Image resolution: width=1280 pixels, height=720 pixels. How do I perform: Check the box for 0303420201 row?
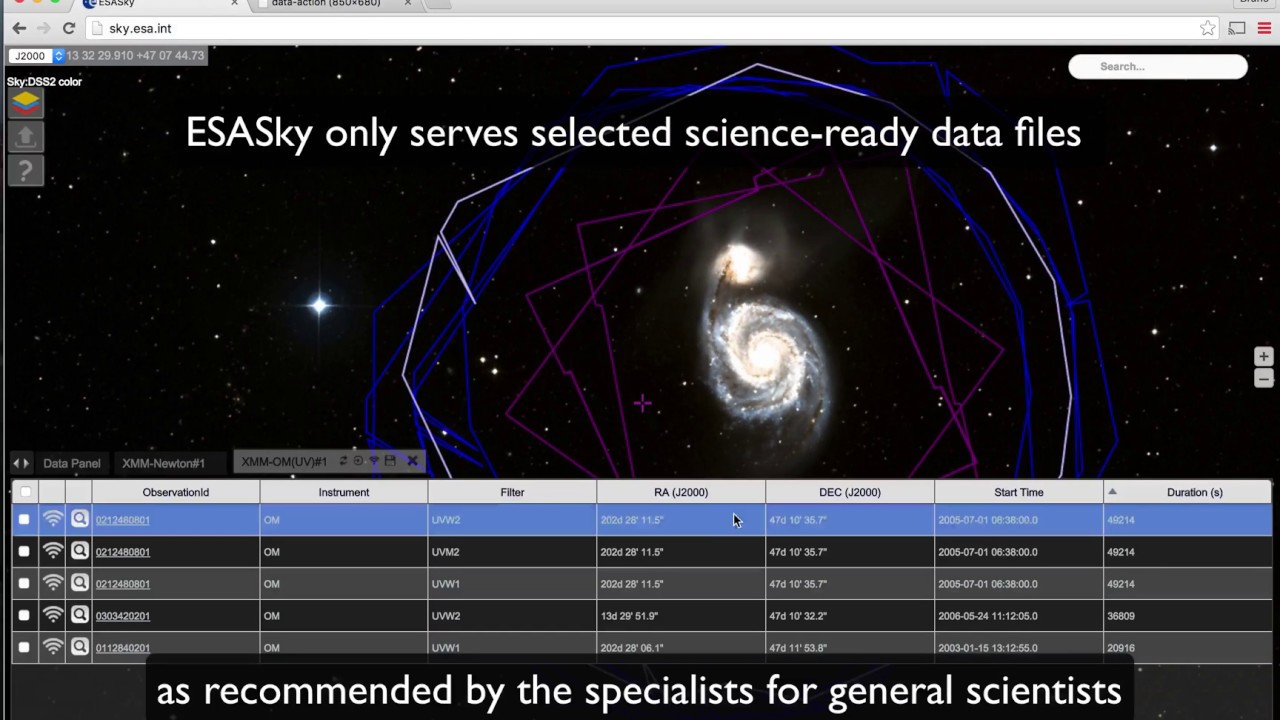pyautogui.click(x=24, y=616)
